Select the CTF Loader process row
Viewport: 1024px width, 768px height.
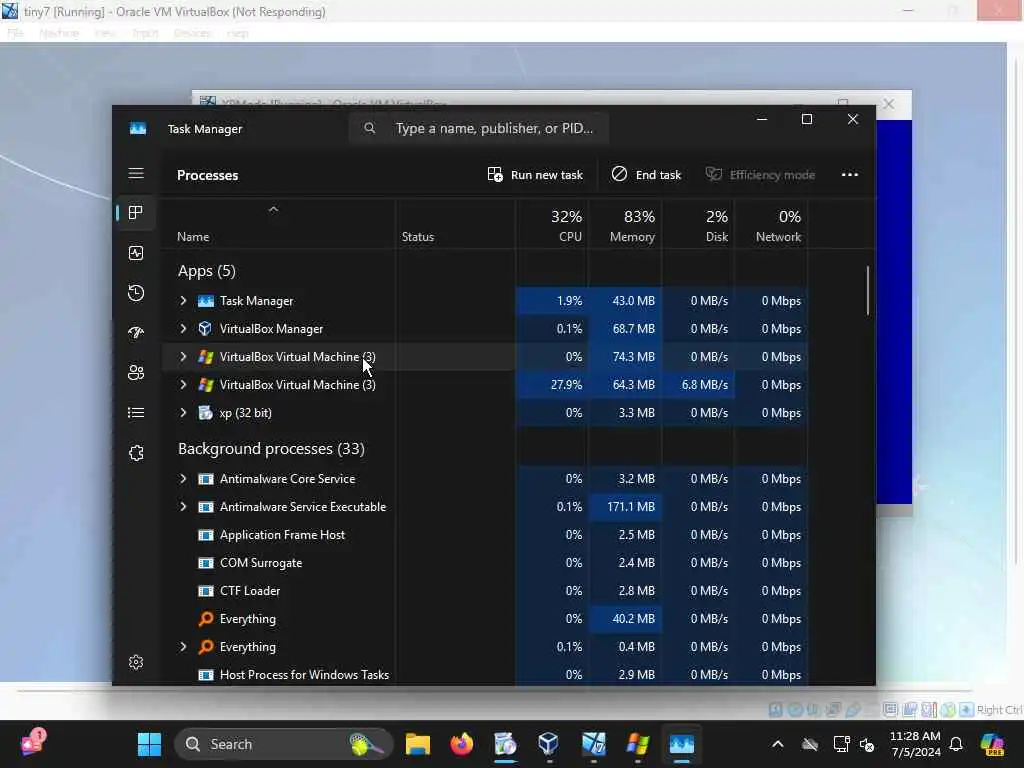tap(485, 591)
